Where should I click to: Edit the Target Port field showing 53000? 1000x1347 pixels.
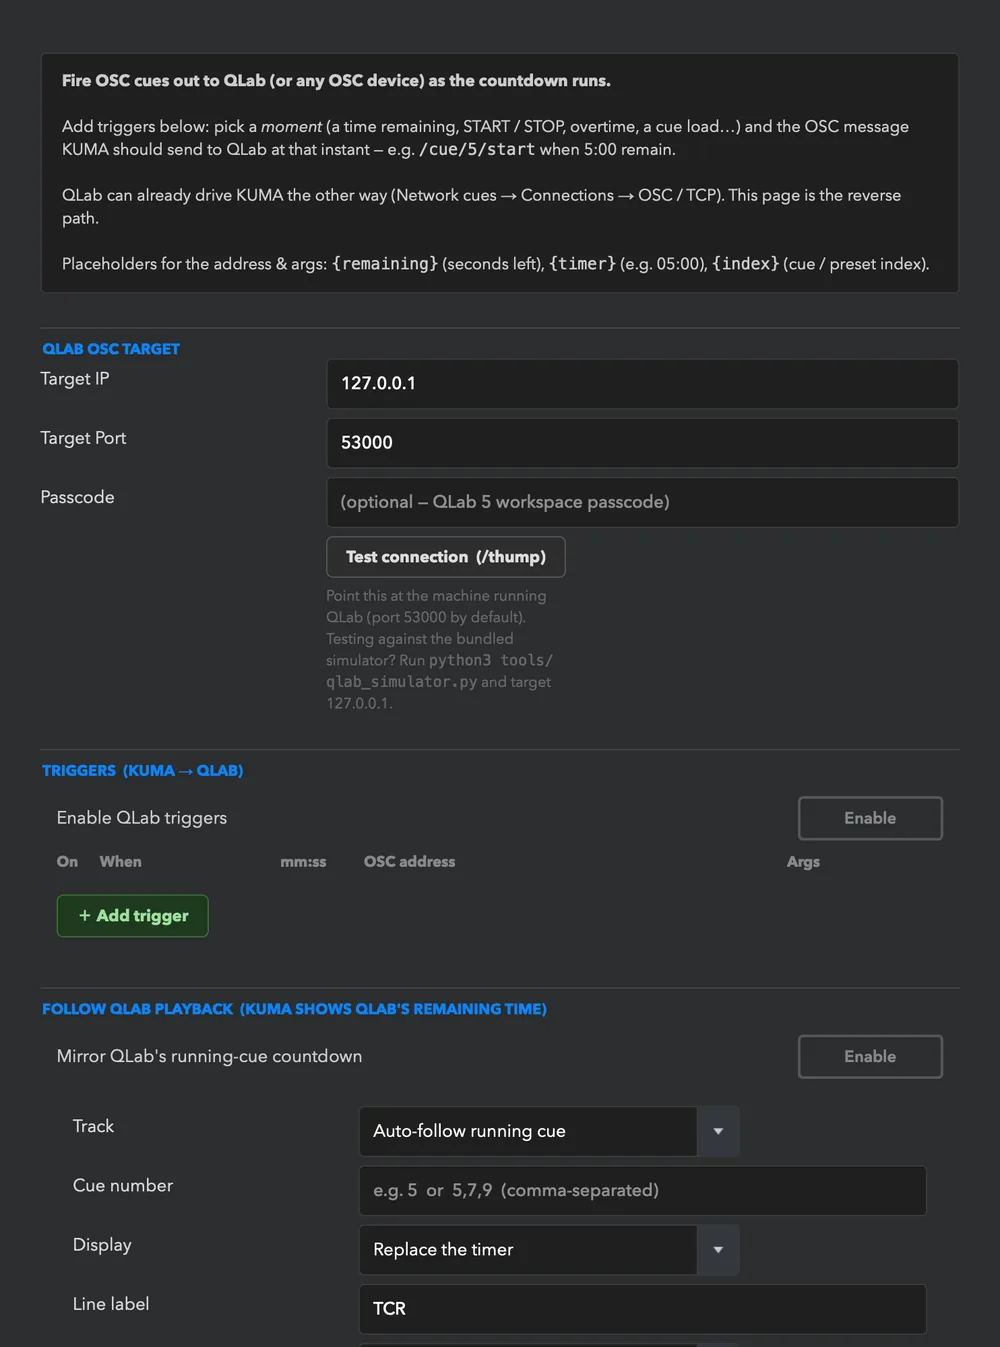pyautogui.click(x=642, y=443)
